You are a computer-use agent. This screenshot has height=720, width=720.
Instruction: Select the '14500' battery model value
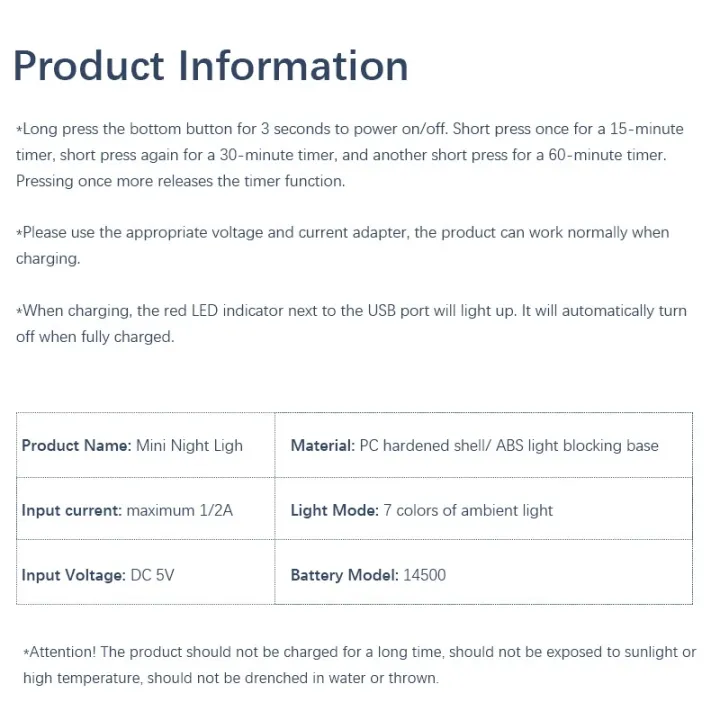[x=425, y=575]
